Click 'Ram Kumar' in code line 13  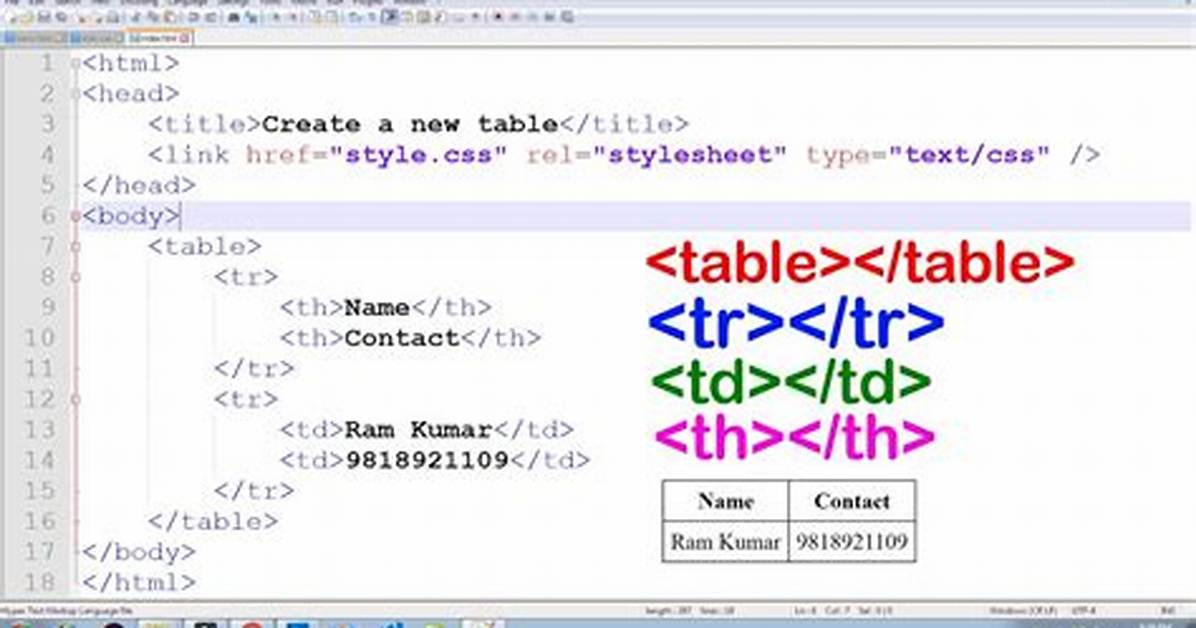(x=419, y=430)
